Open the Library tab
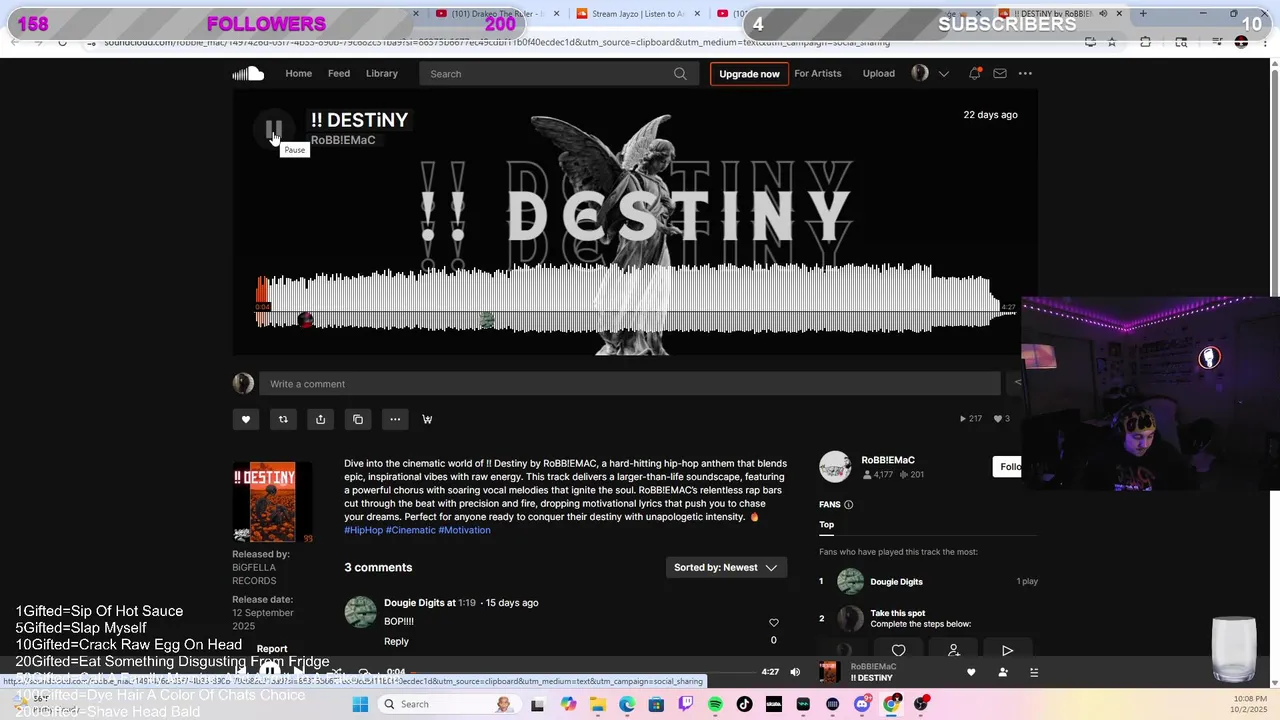The image size is (1280, 720). (381, 73)
